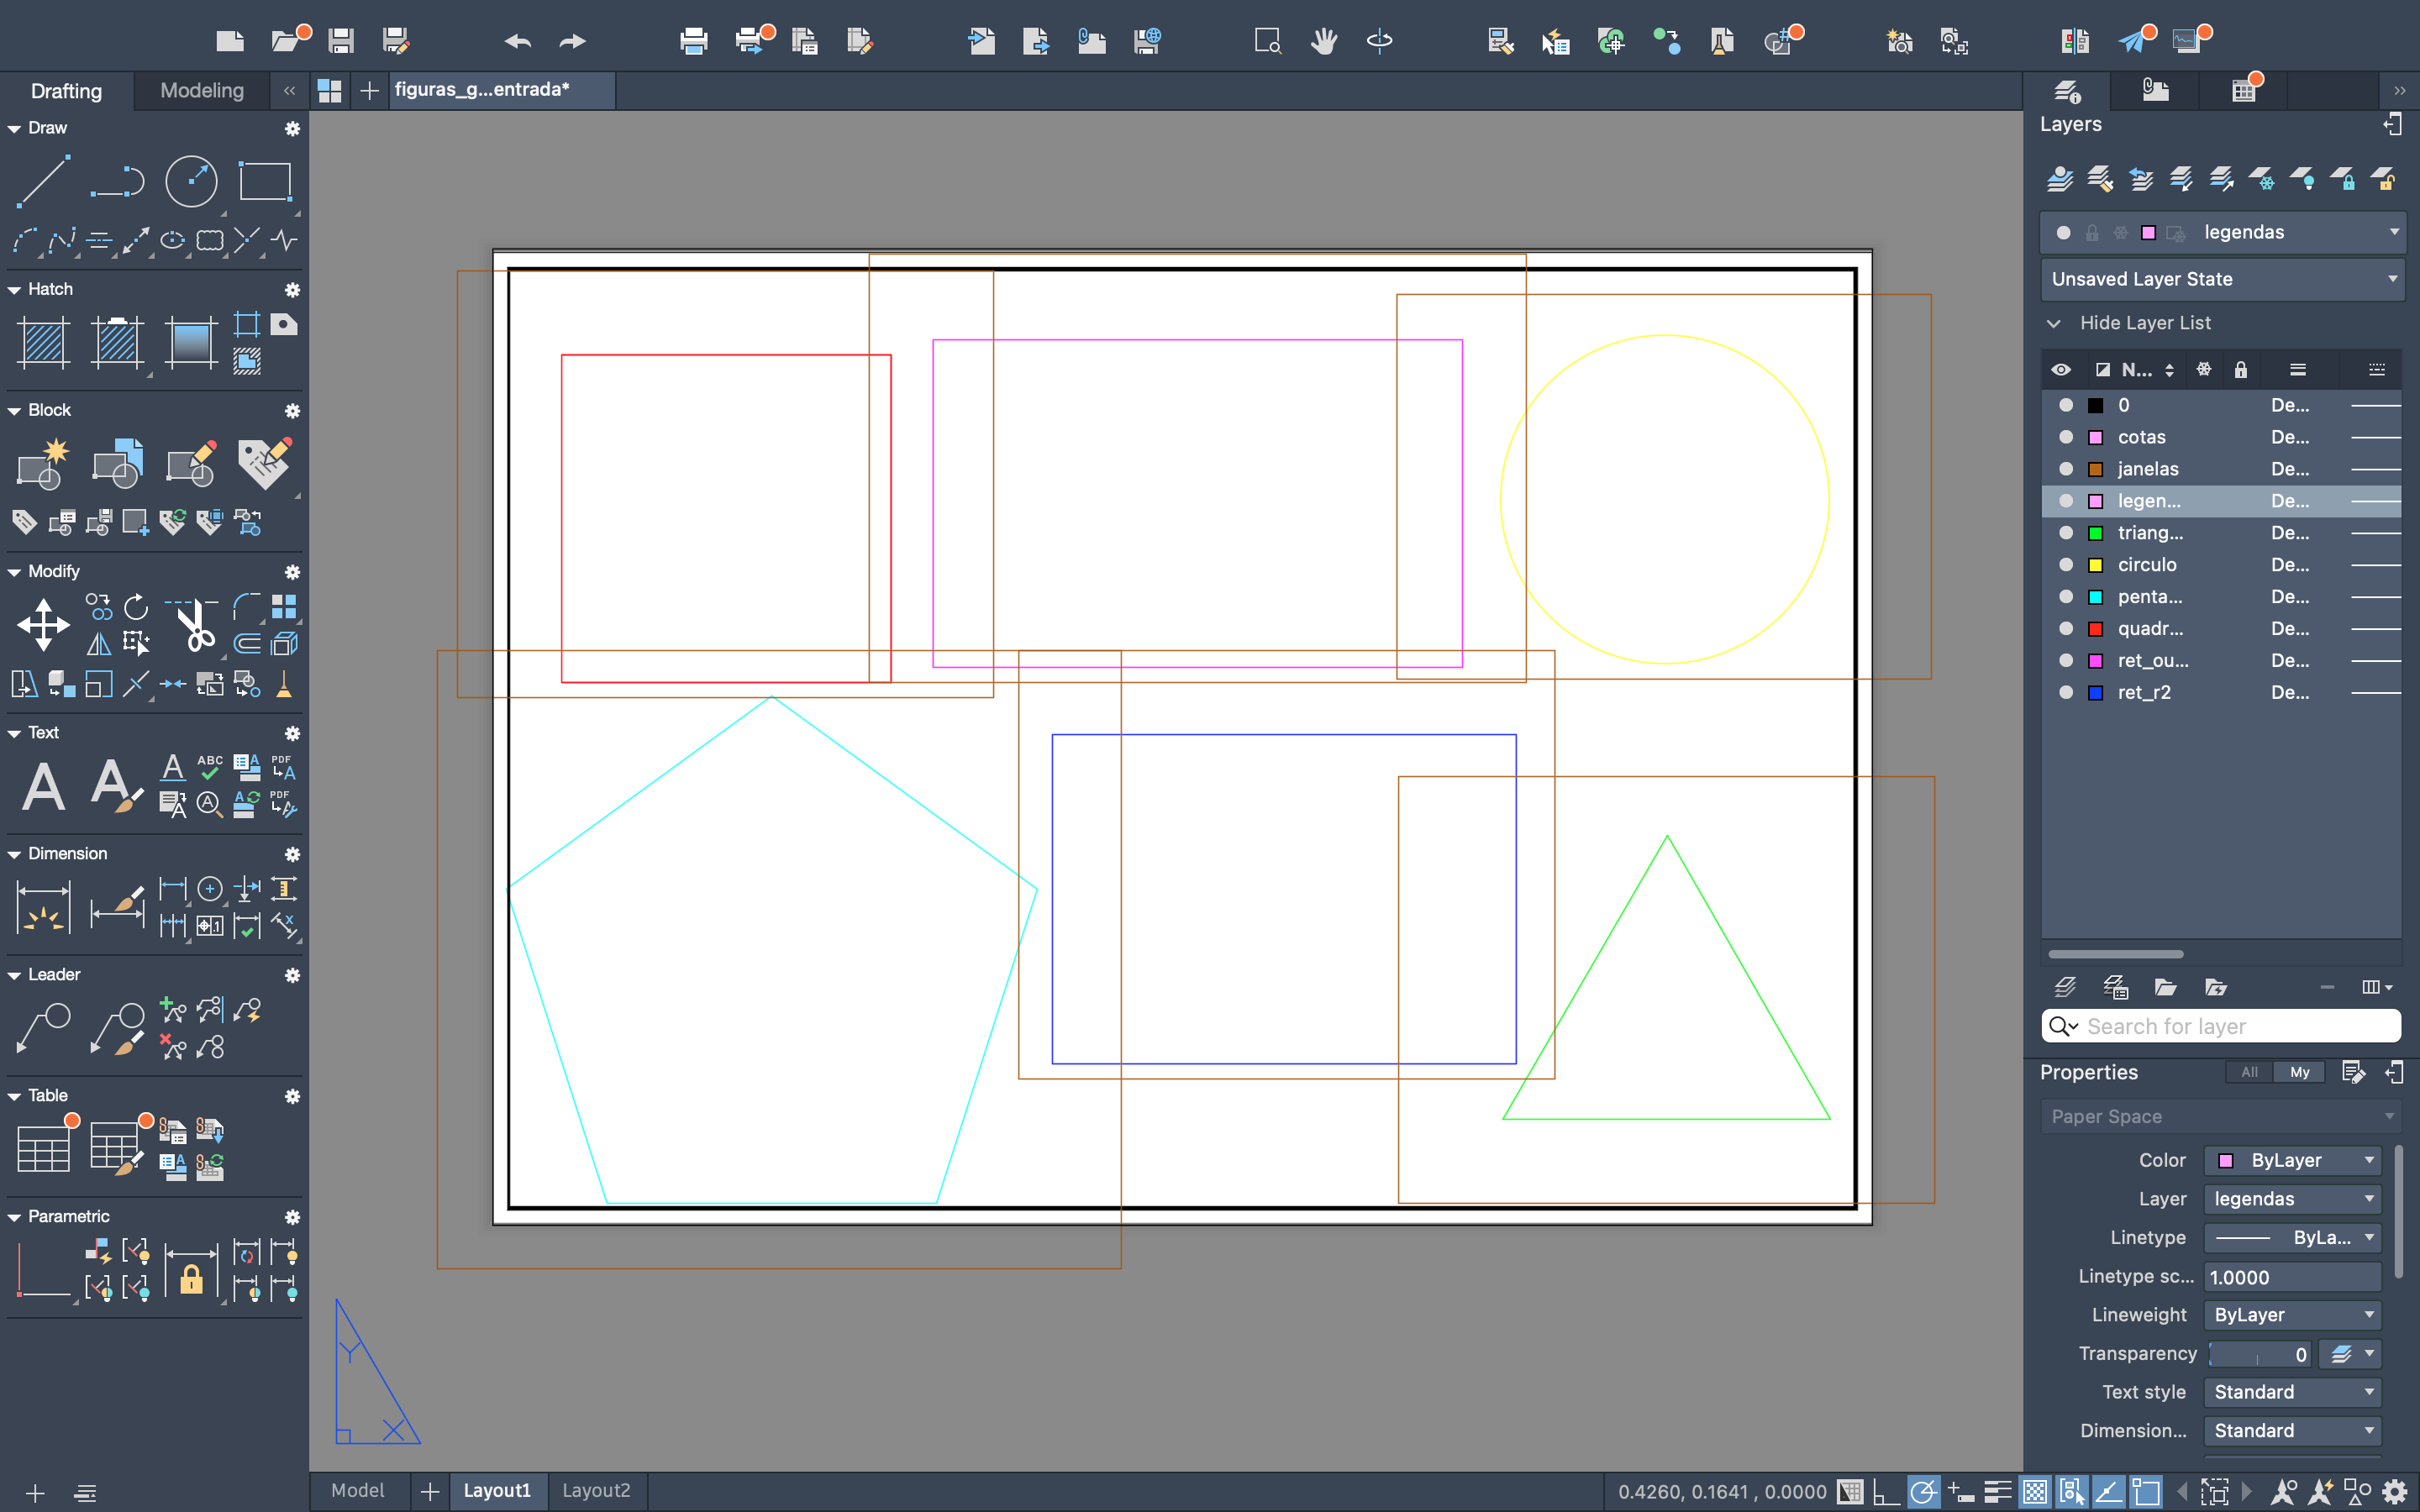Toggle visibility of circulo layer
Viewport: 2420px width, 1512px height.
coord(2065,565)
